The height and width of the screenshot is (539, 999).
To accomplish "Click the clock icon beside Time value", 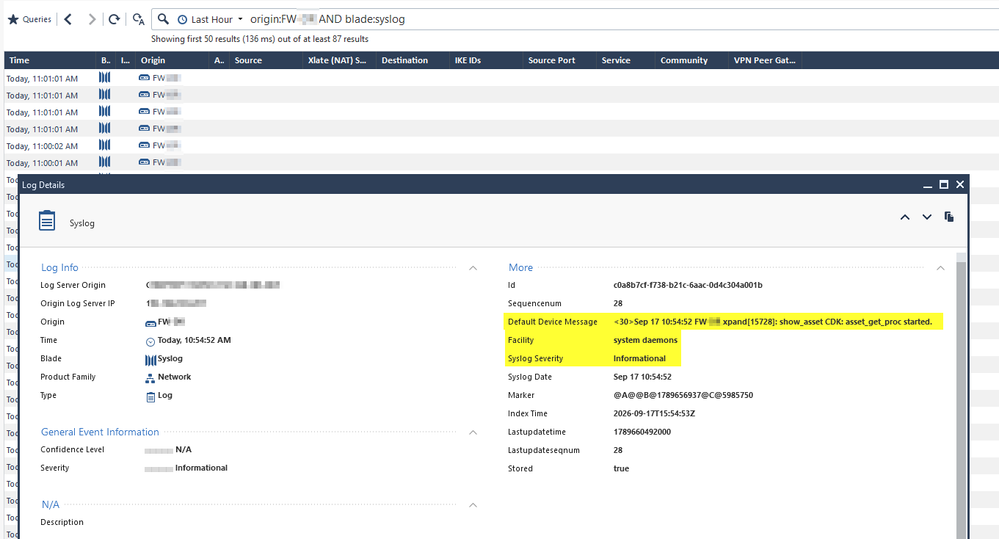I will (150, 341).
